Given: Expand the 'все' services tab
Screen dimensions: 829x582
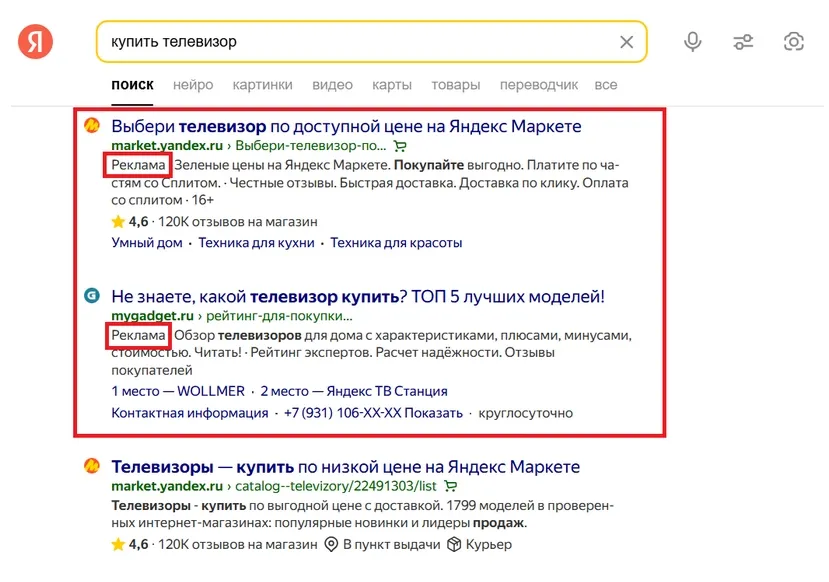Looking at the screenshot, I should pyautogui.click(x=606, y=85).
